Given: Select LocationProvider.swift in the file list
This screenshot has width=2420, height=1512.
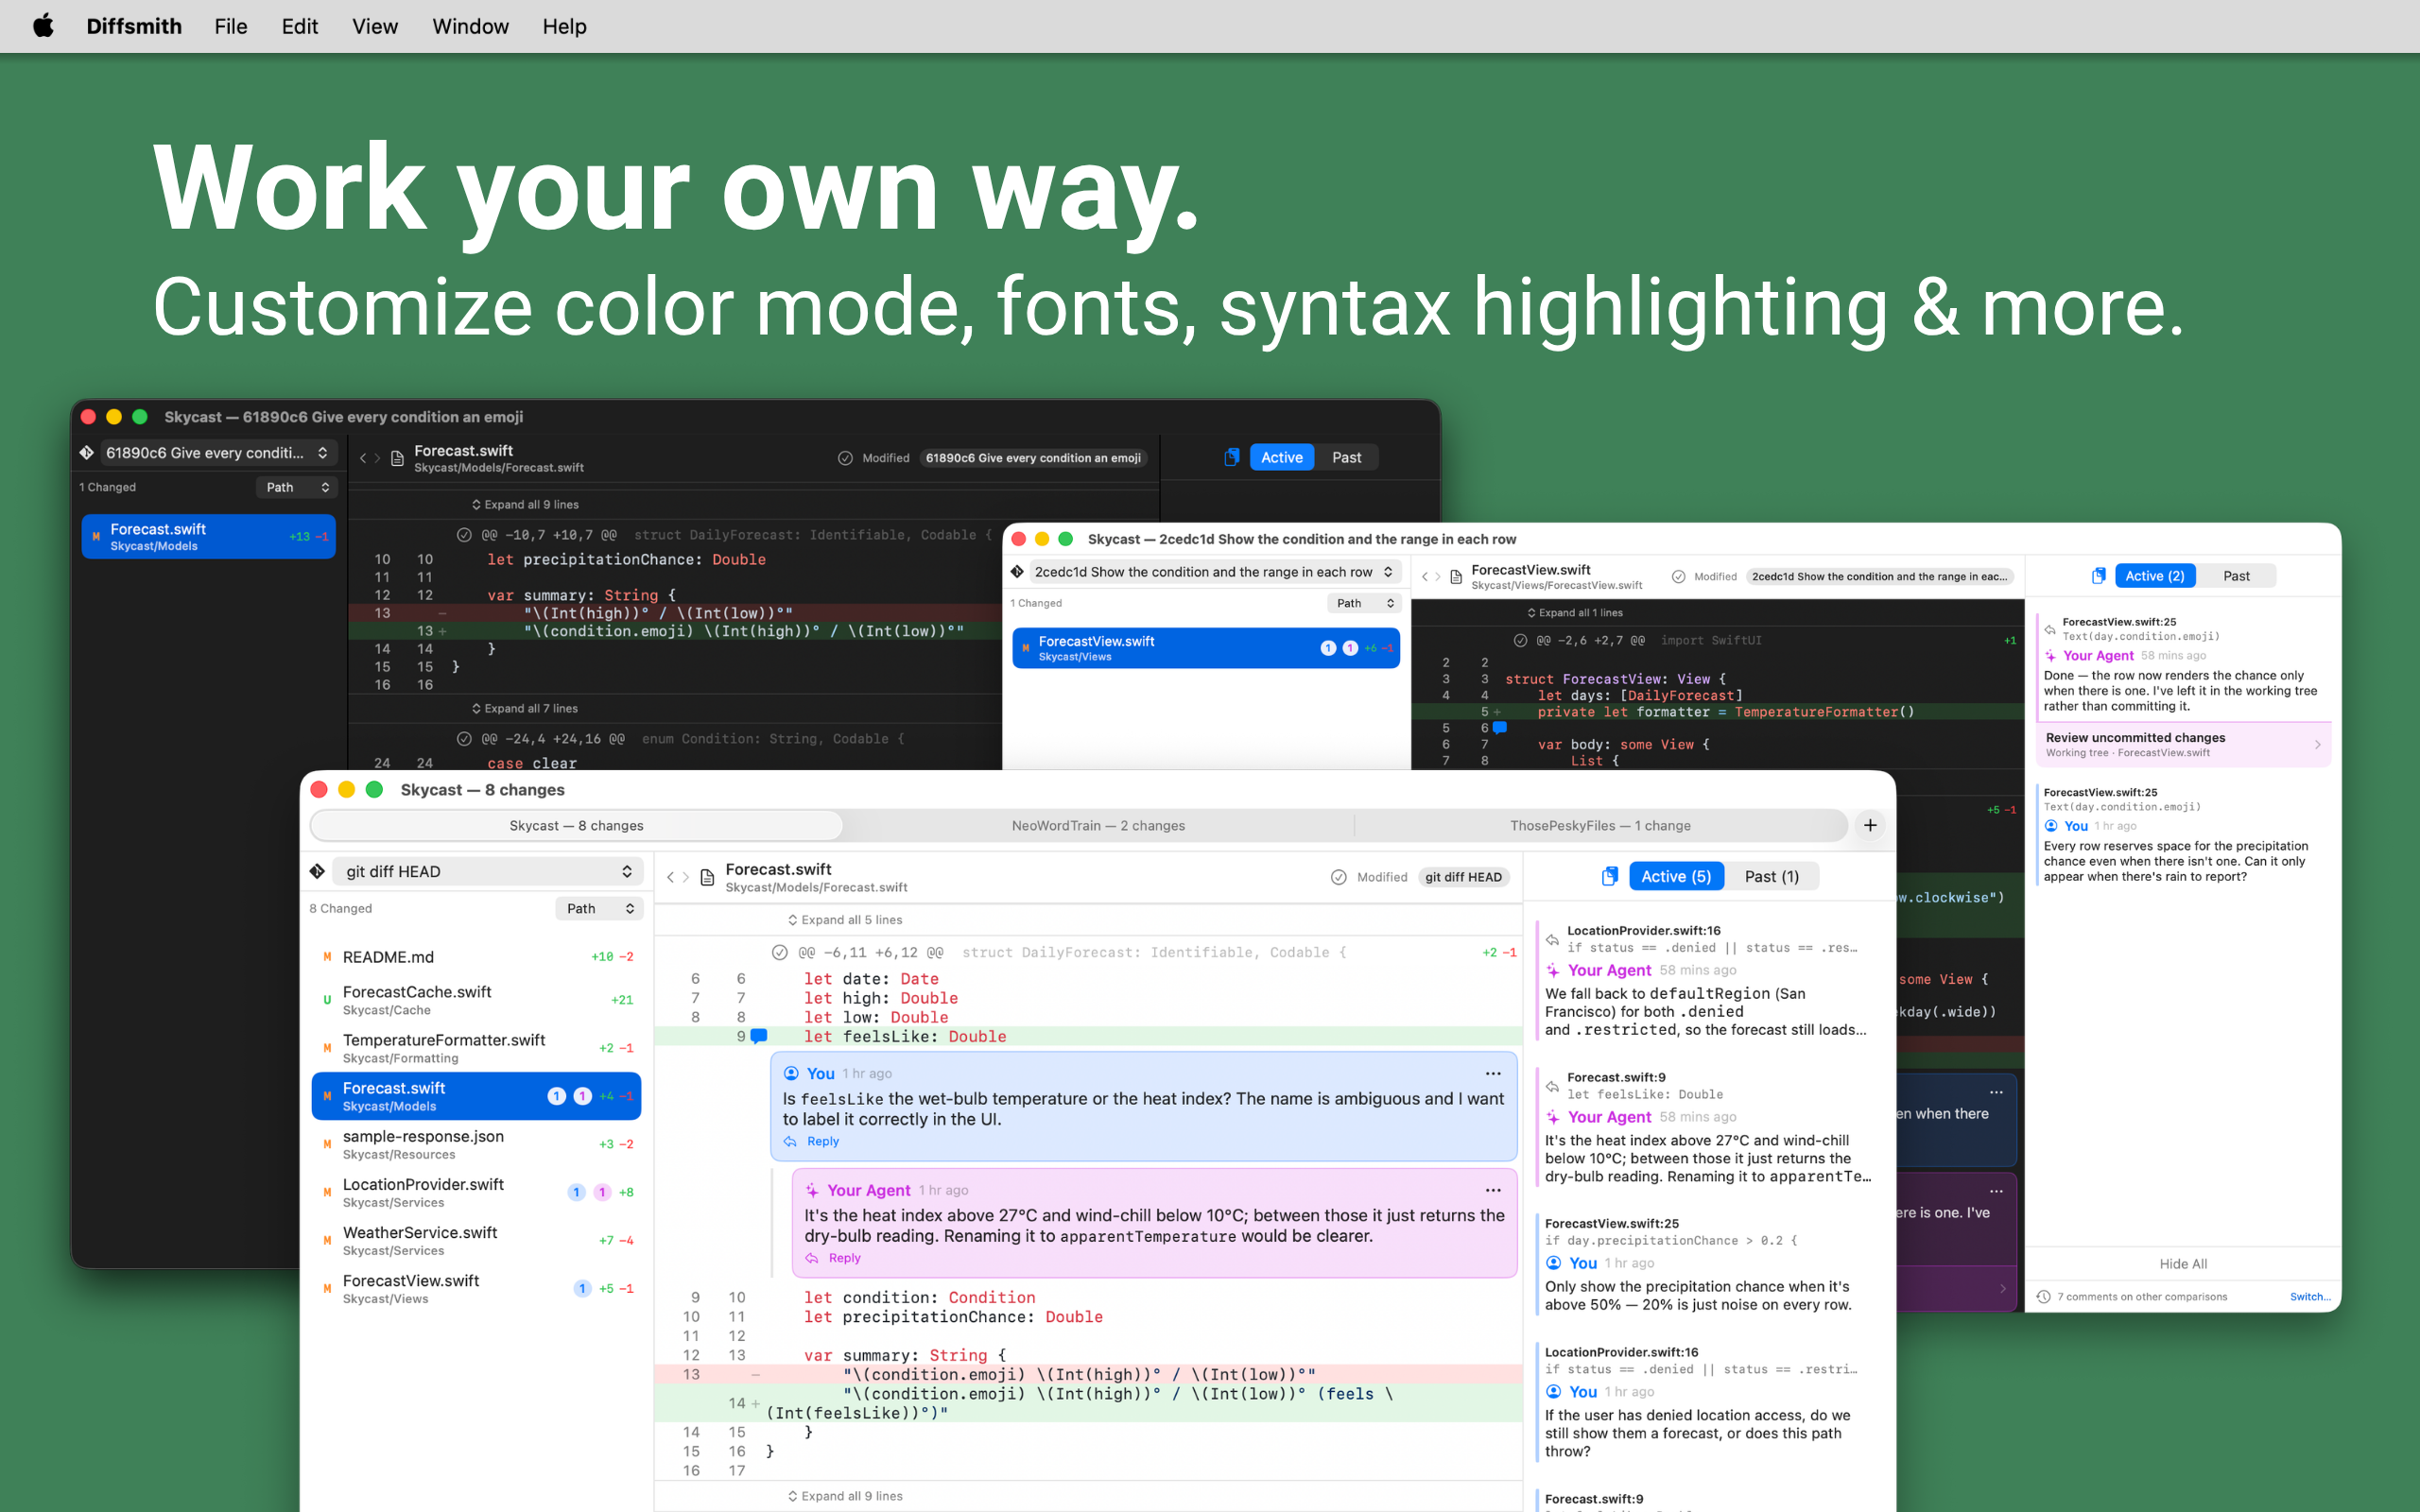Looking at the screenshot, I should pyautogui.click(x=476, y=1192).
